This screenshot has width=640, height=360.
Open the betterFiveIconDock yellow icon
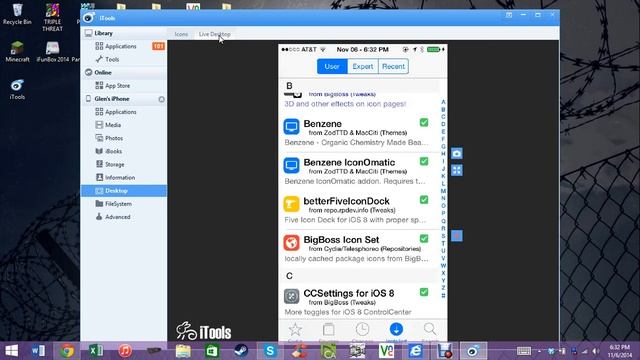[x=291, y=204]
